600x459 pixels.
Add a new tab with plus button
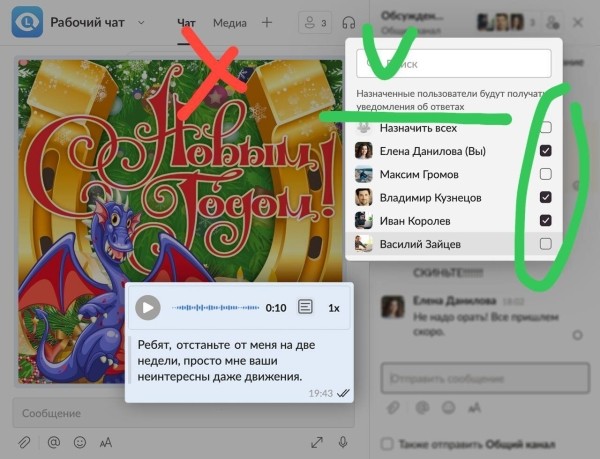[266, 22]
